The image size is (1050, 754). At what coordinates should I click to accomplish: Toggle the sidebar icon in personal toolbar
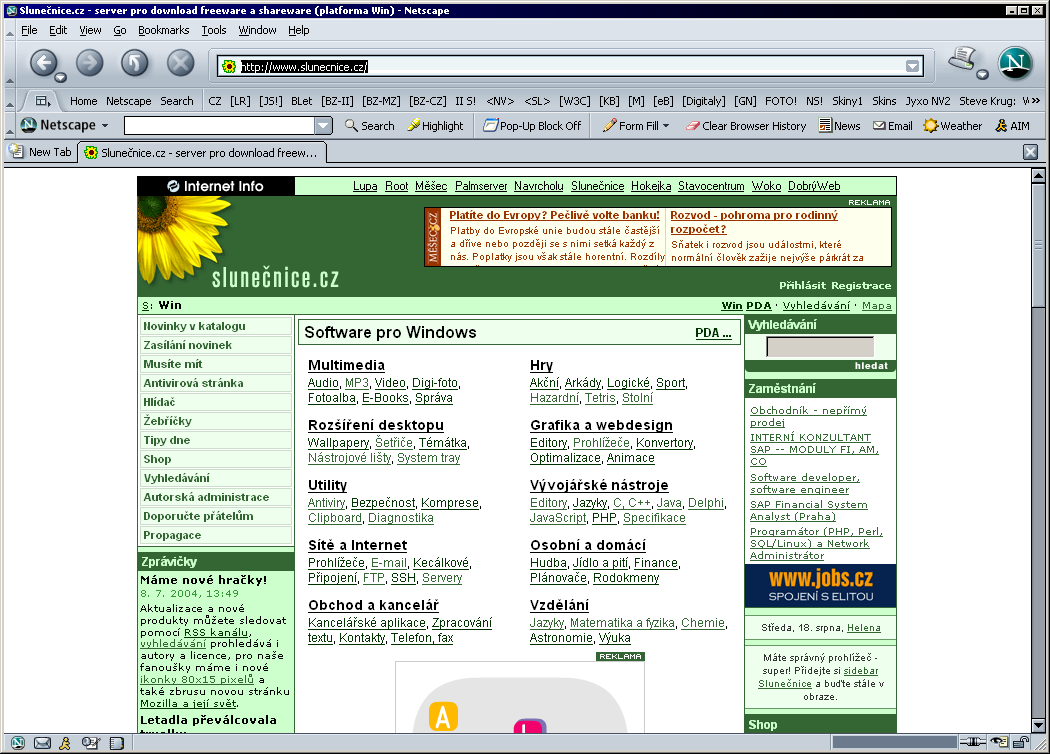tap(43, 100)
